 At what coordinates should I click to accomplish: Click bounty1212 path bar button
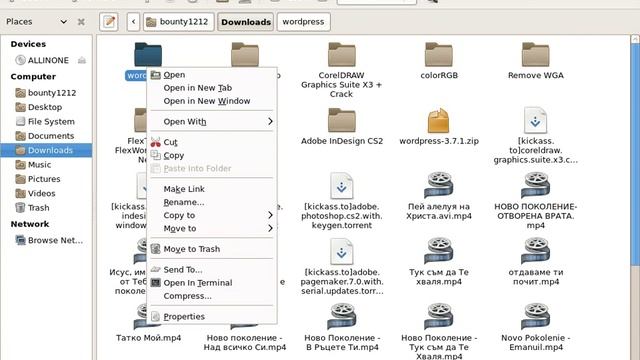point(178,22)
